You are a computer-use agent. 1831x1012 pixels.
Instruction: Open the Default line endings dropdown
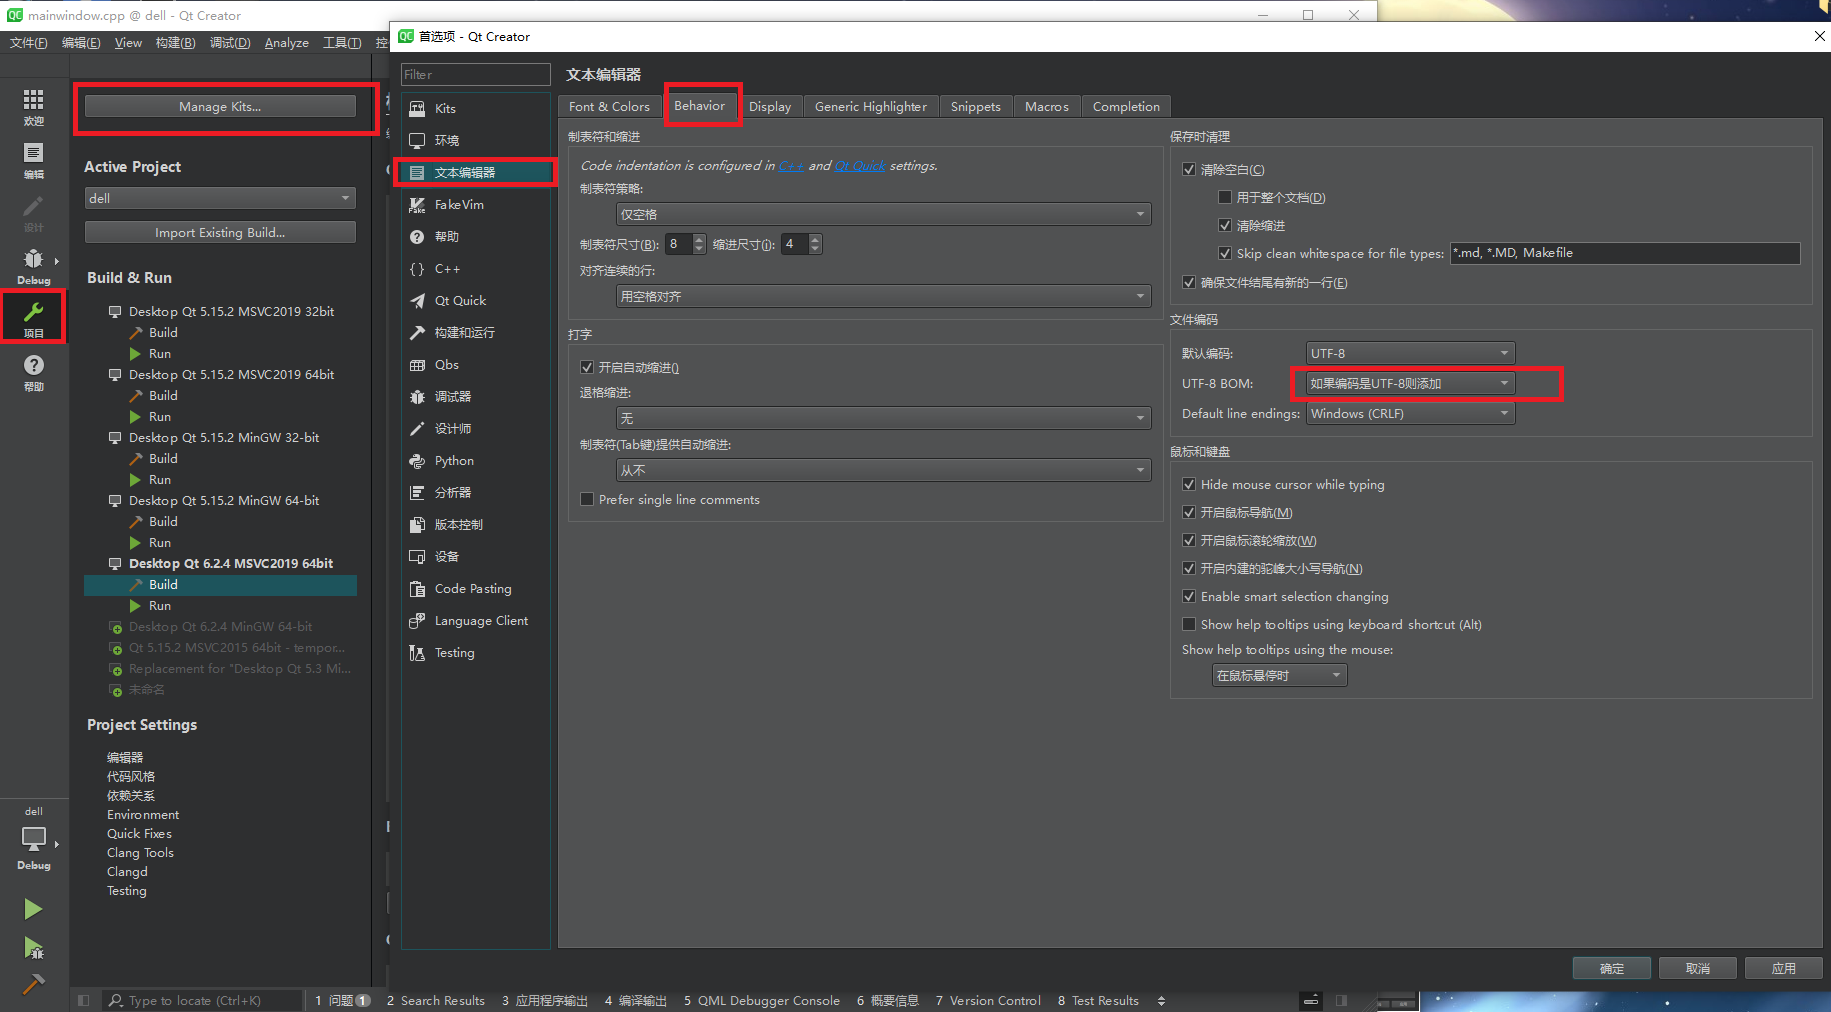tap(1410, 413)
